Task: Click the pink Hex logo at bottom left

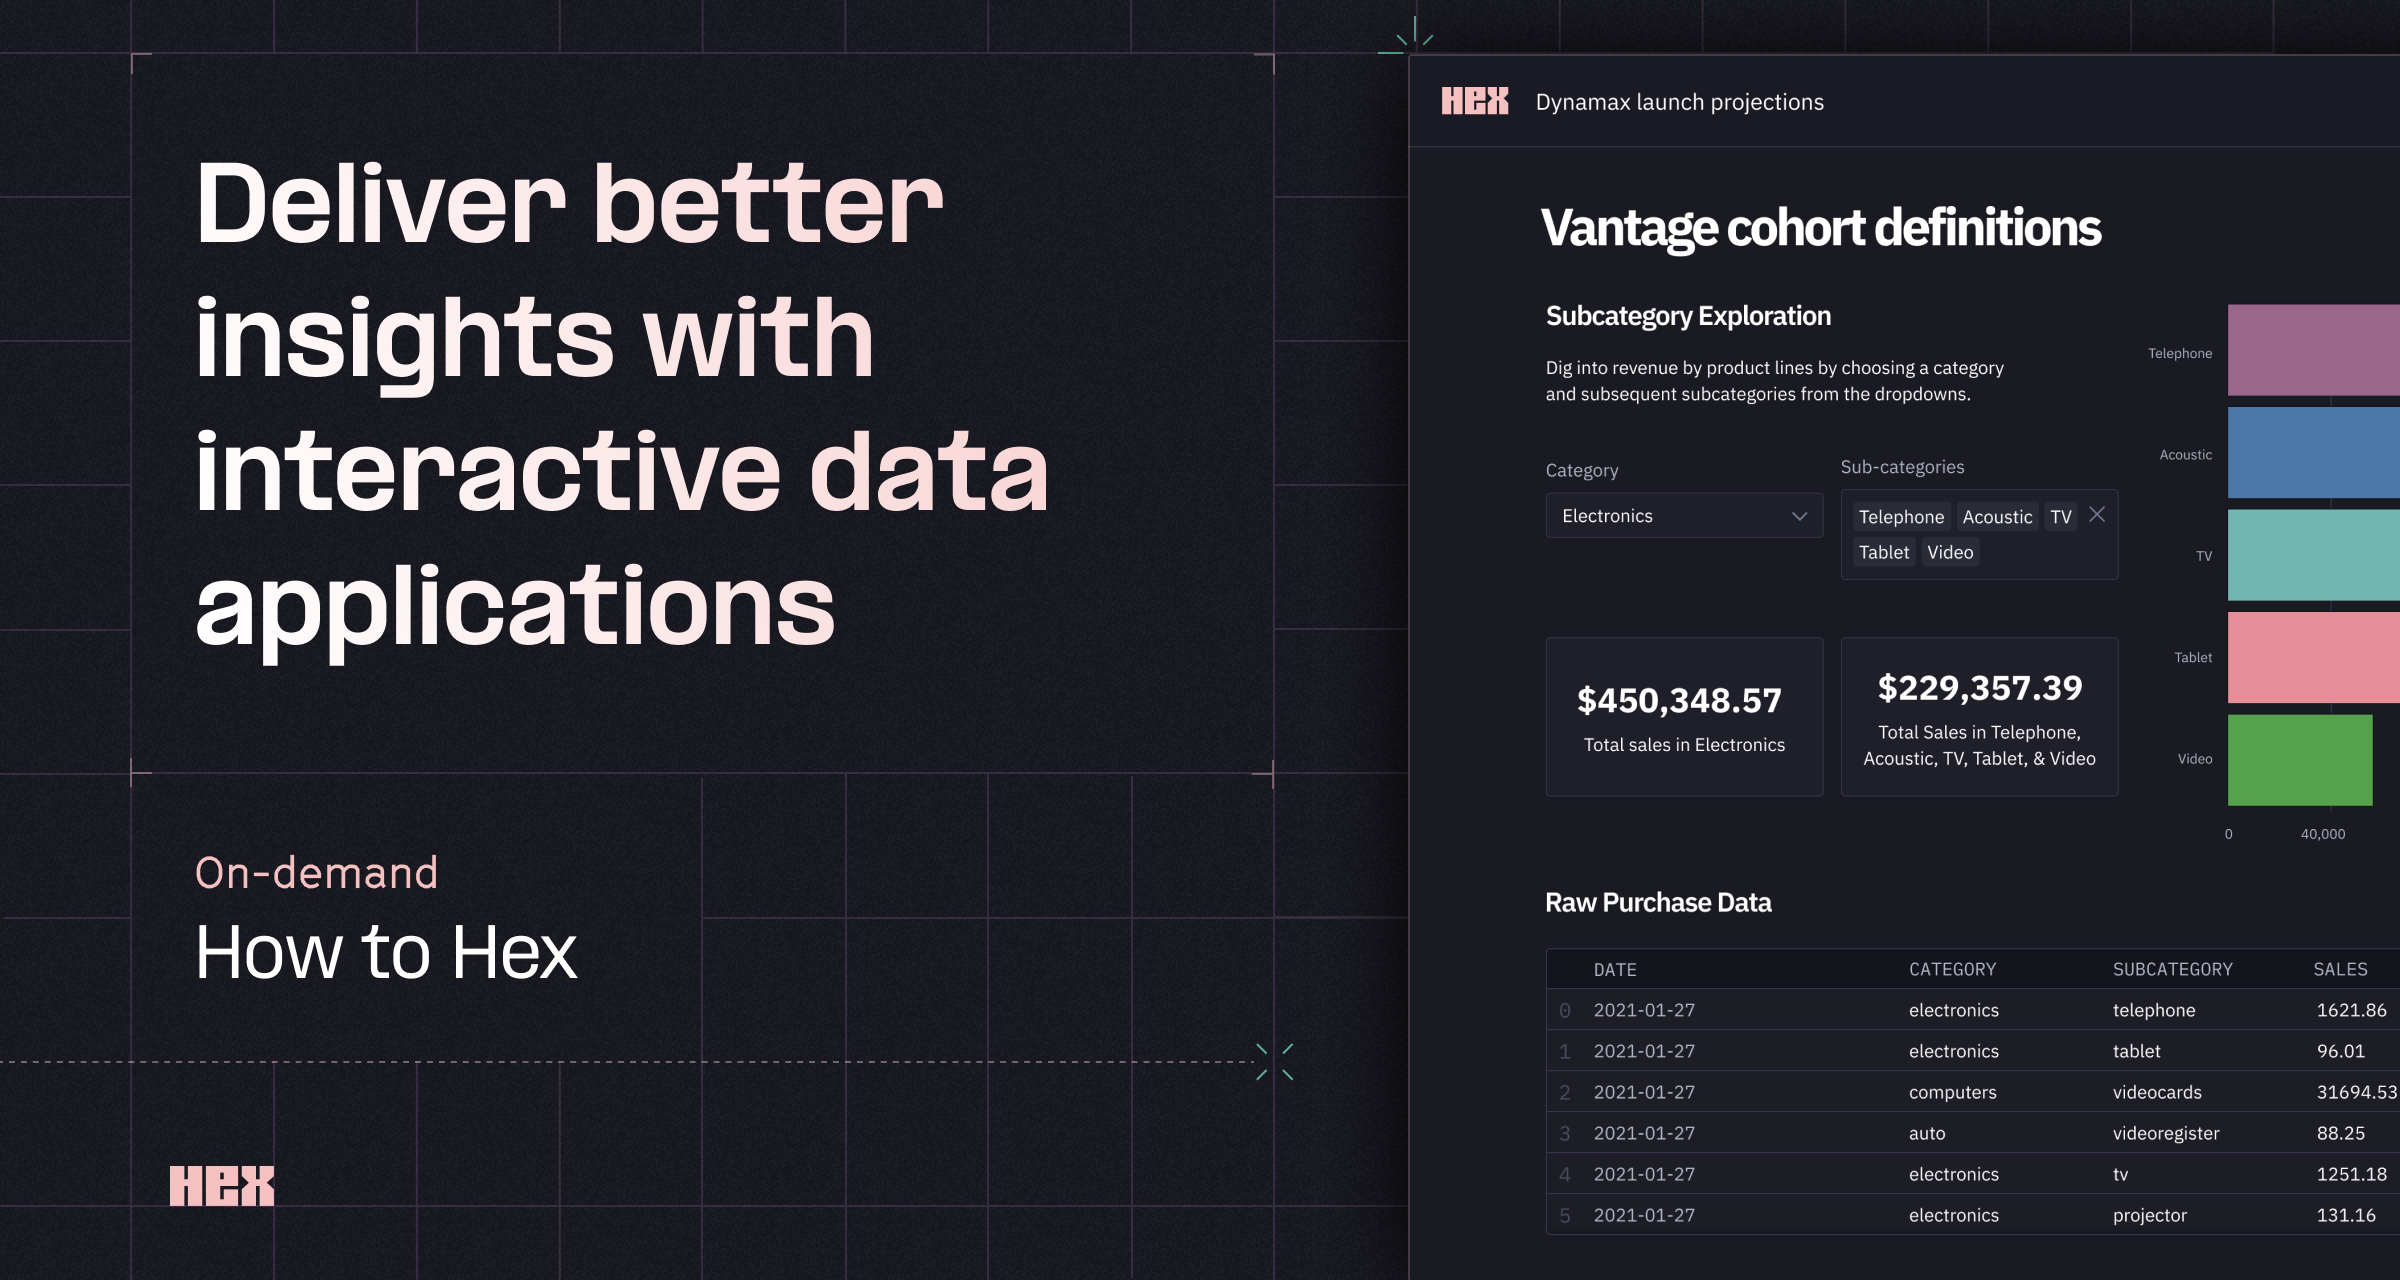Action: [222, 1186]
